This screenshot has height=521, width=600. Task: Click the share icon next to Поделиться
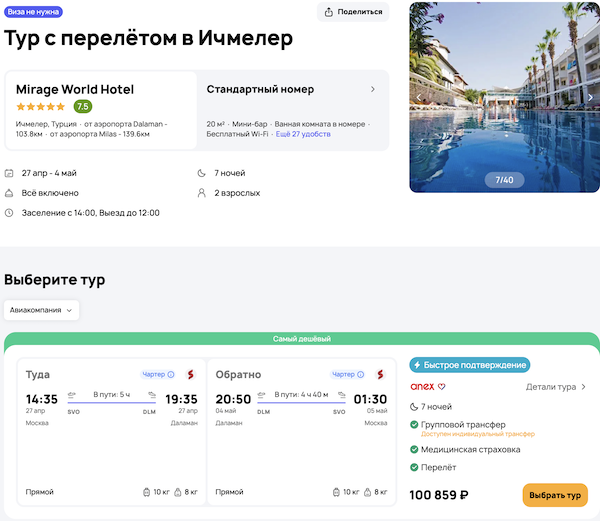tap(331, 12)
